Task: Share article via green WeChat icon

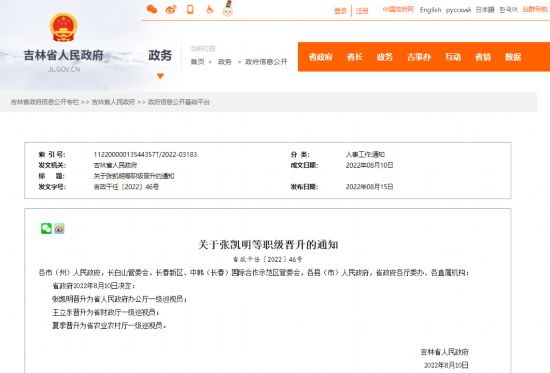Action: (x=46, y=228)
